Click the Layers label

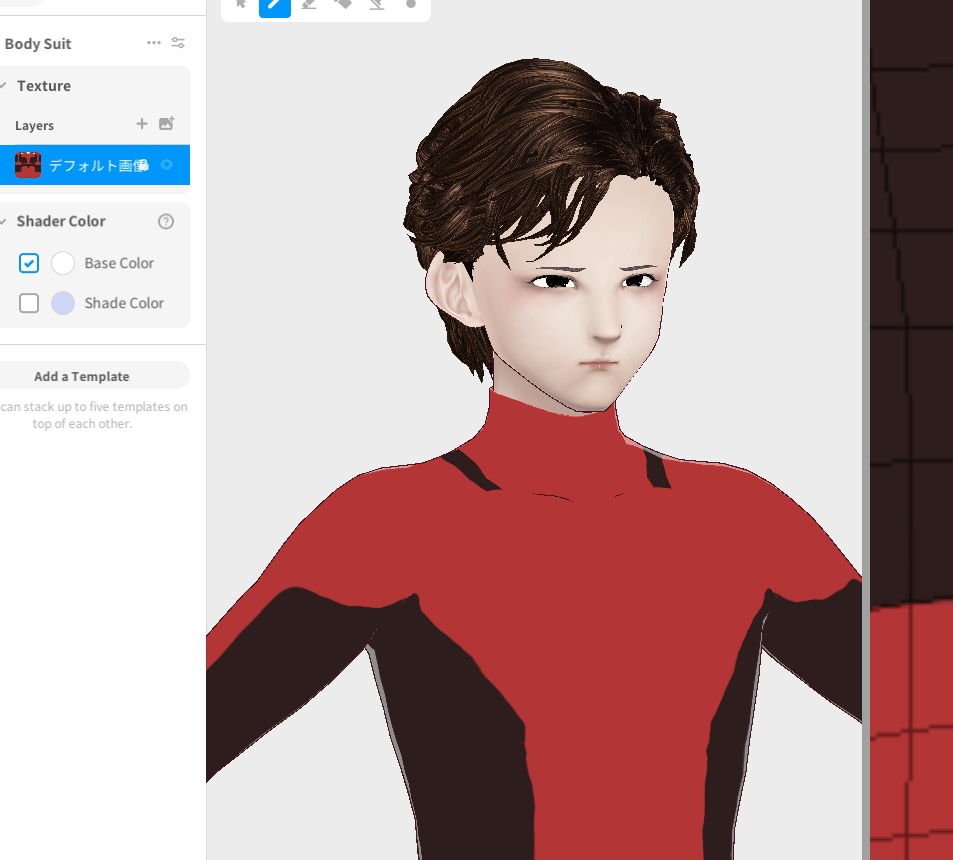click(x=35, y=126)
